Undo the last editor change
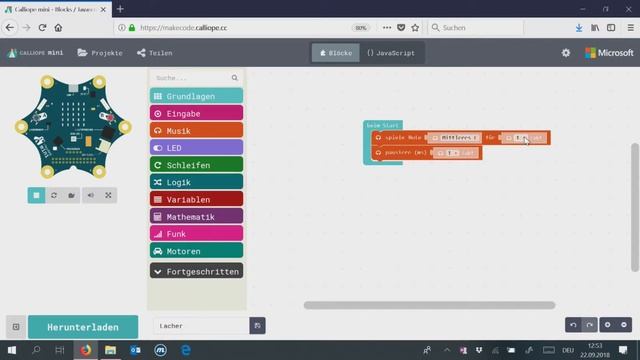The height and width of the screenshot is (360, 640). (573, 325)
